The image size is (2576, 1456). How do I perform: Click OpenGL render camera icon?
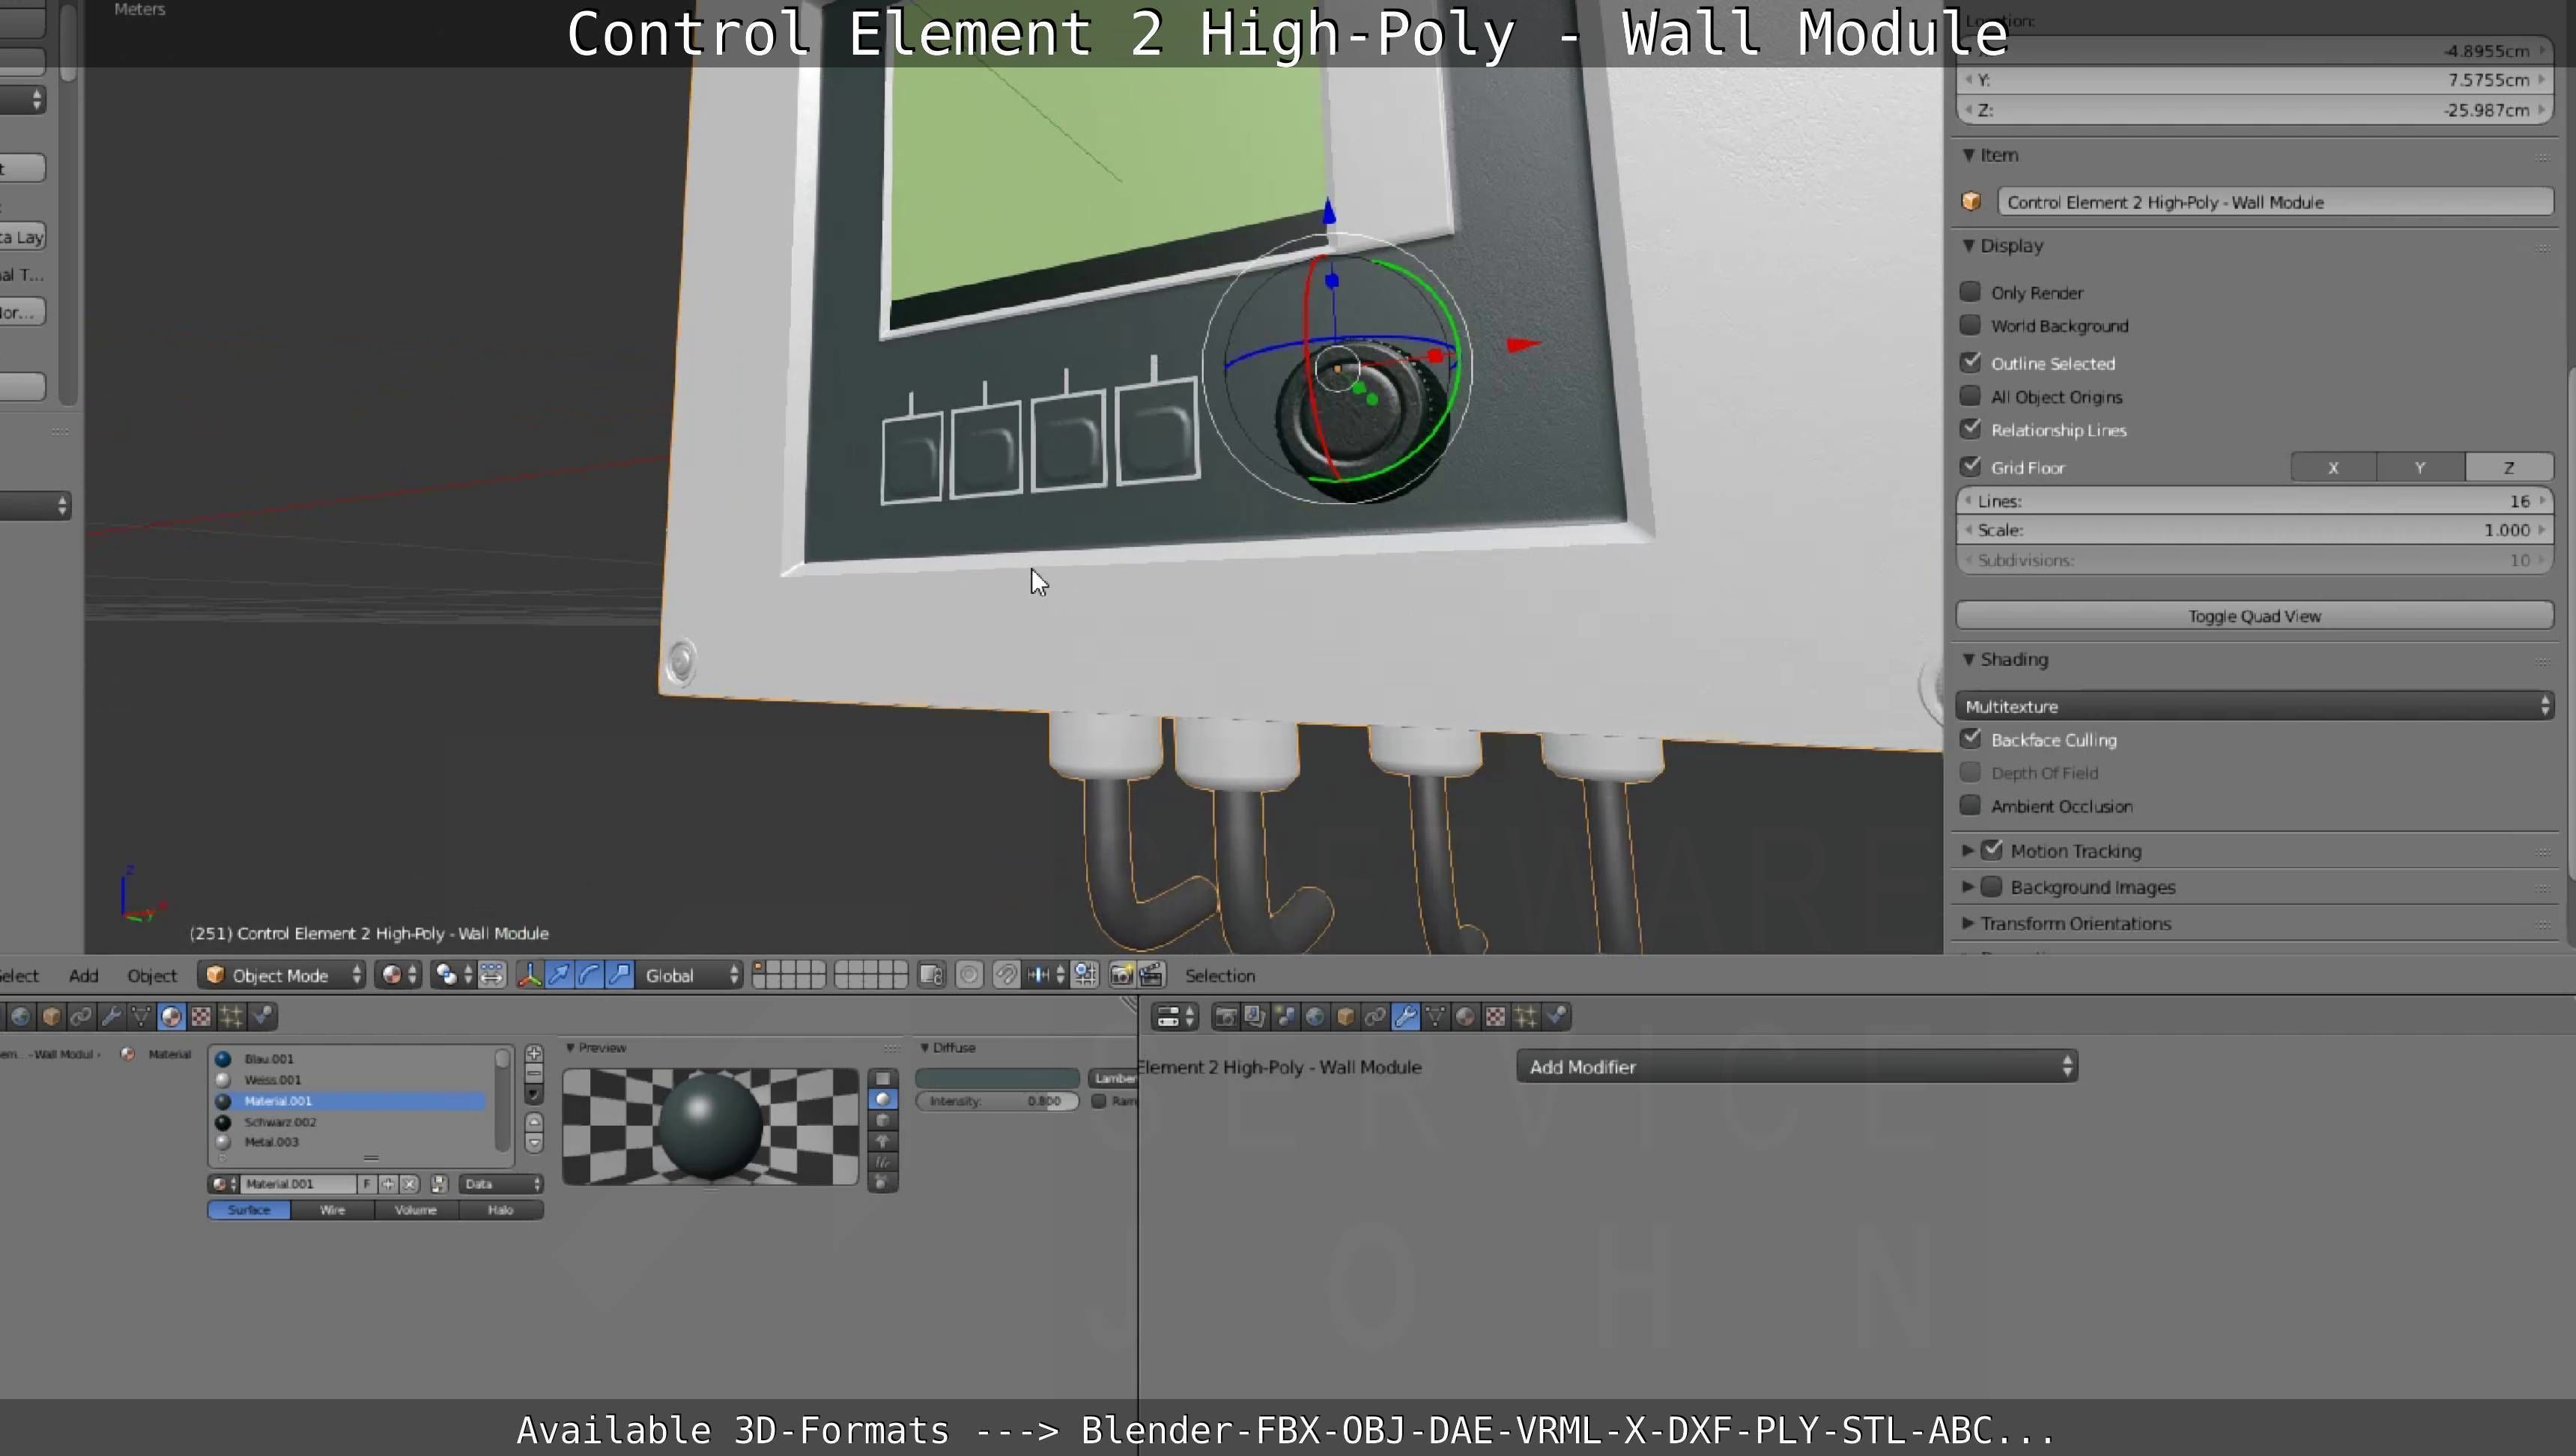tap(1122, 975)
